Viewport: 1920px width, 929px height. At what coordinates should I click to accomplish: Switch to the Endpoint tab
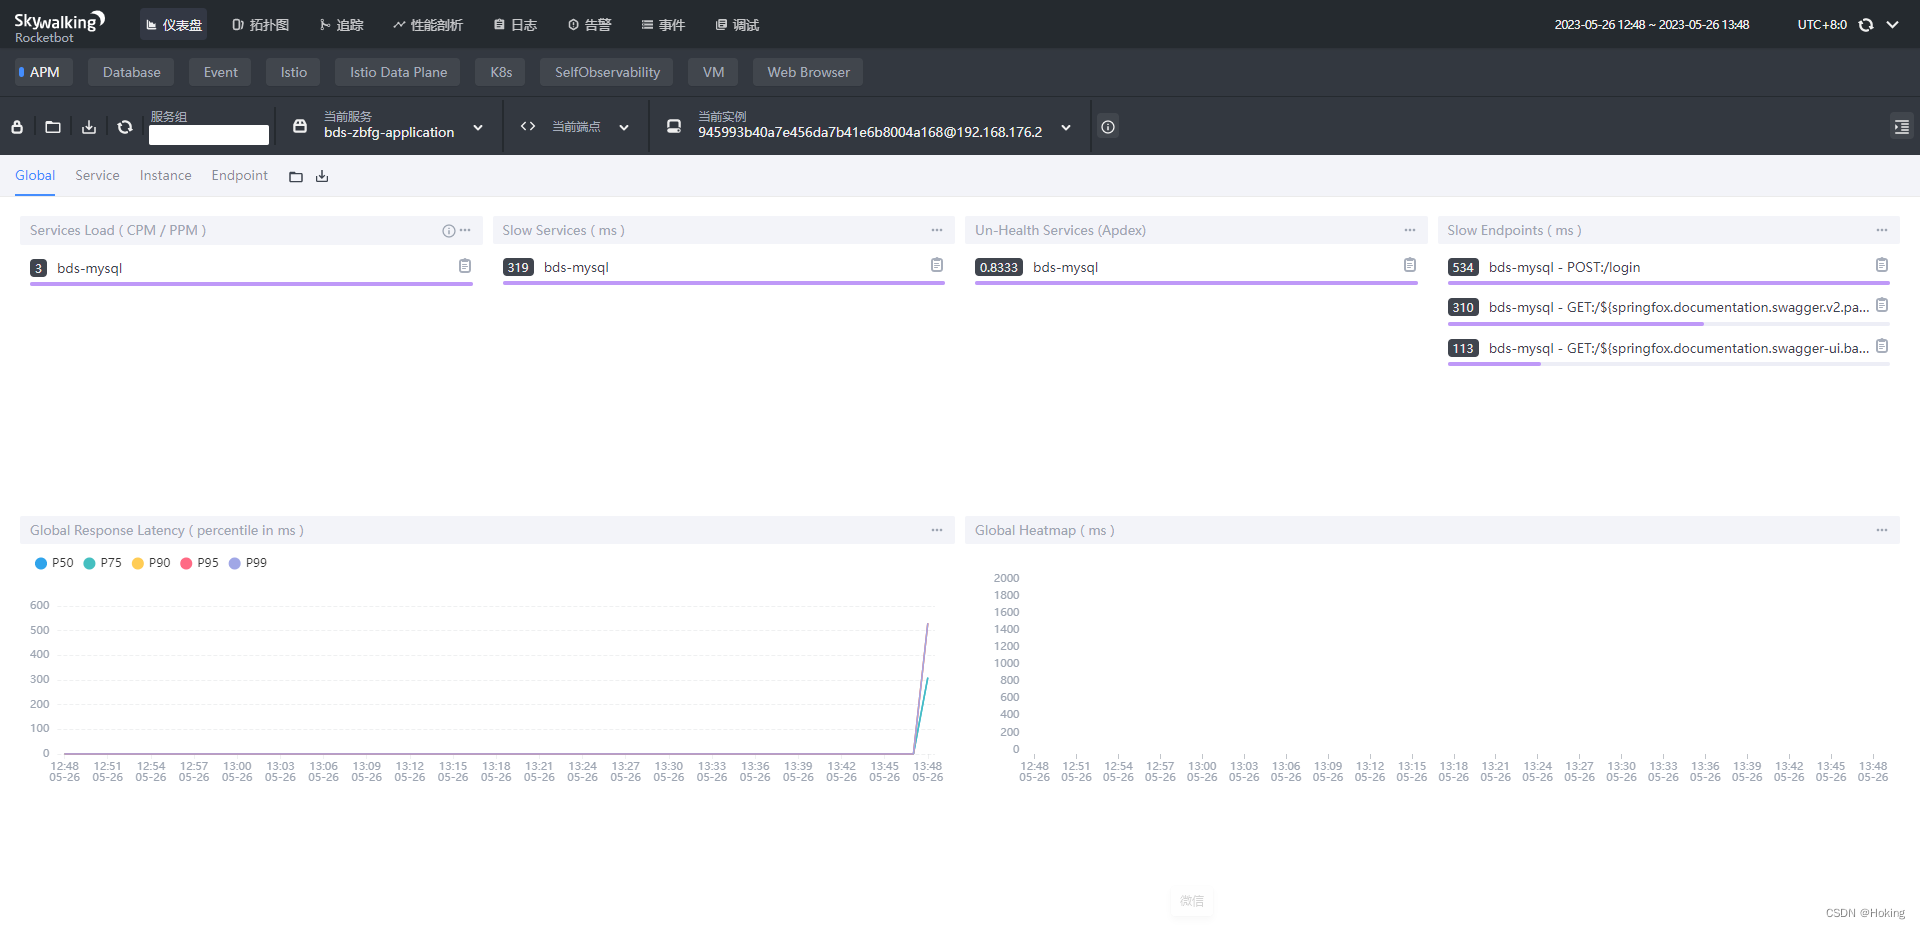click(240, 175)
